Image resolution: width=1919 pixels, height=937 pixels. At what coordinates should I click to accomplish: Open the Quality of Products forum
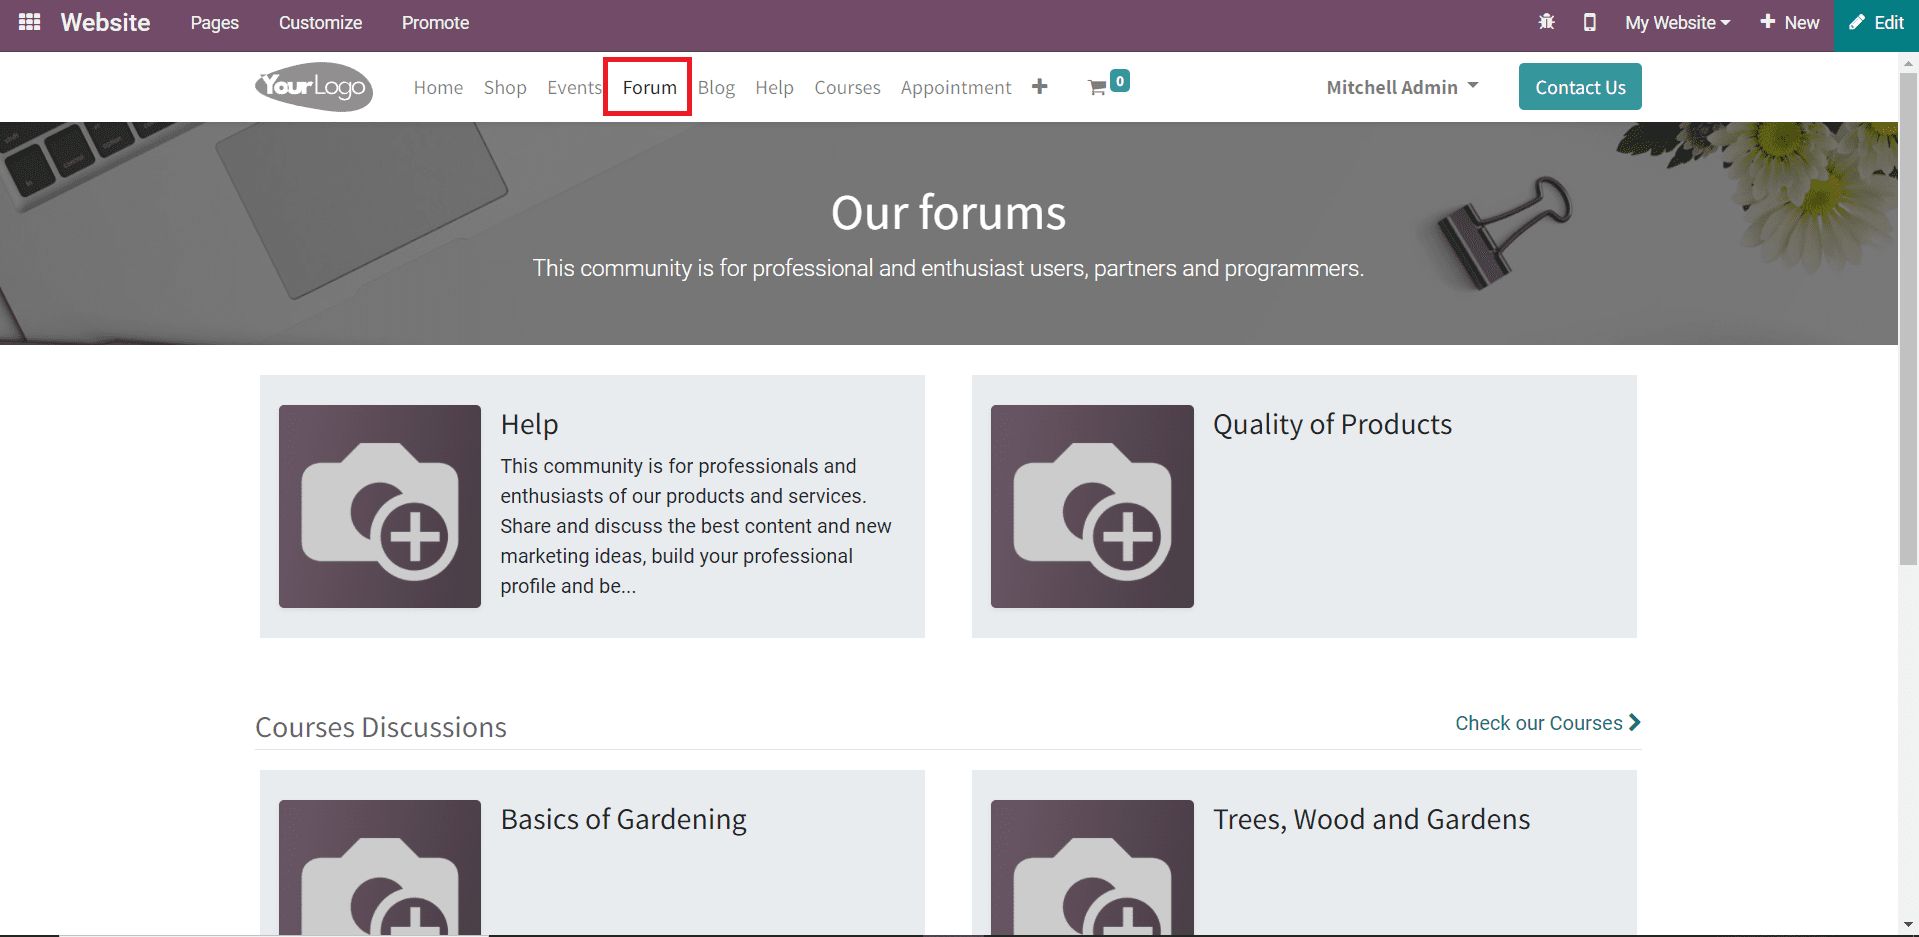click(1332, 424)
